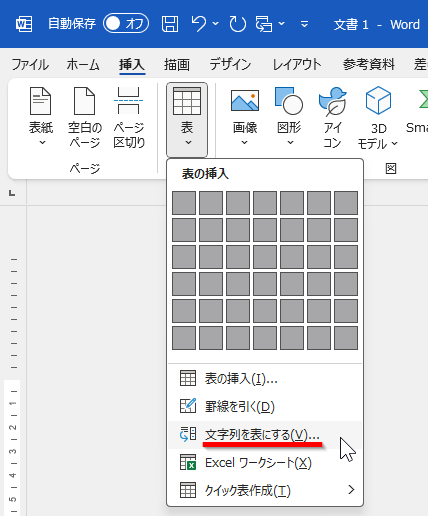Click the bottom-right cell of table grid

(x=346, y=338)
